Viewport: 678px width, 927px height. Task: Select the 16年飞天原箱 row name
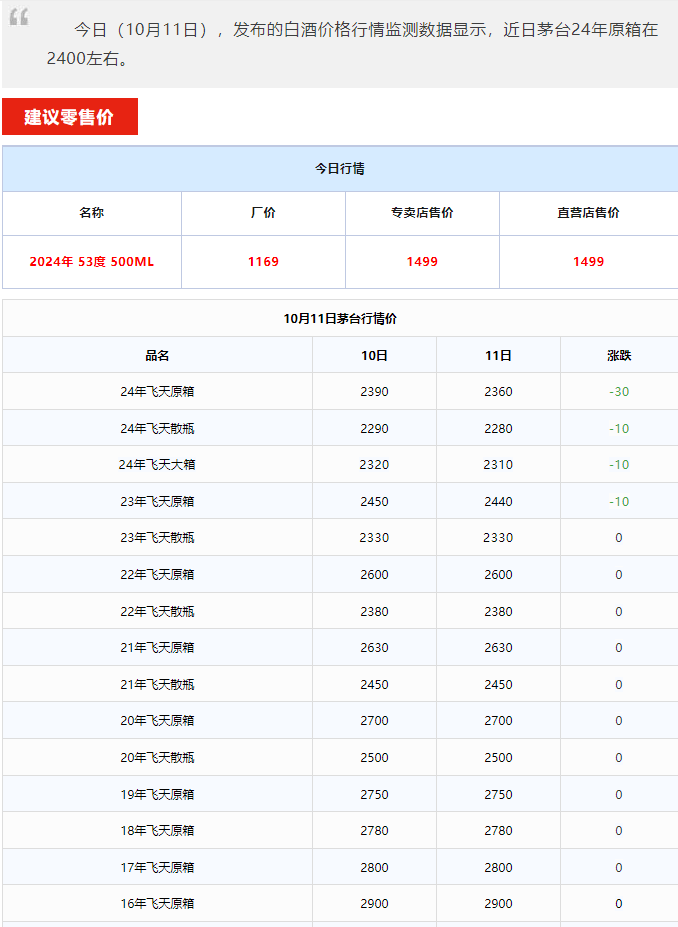coord(157,904)
